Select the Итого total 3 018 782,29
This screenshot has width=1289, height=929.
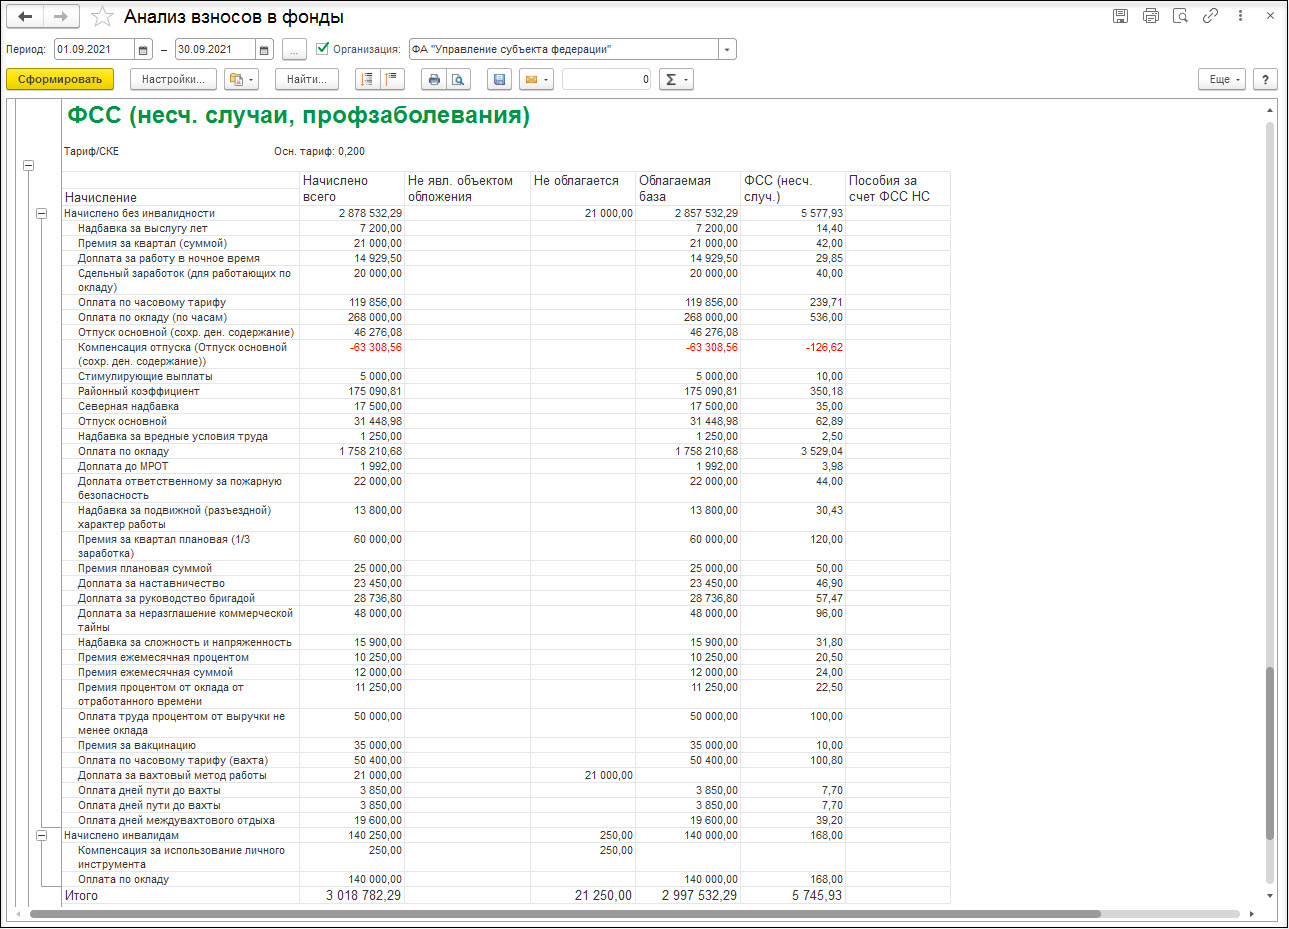click(363, 896)
